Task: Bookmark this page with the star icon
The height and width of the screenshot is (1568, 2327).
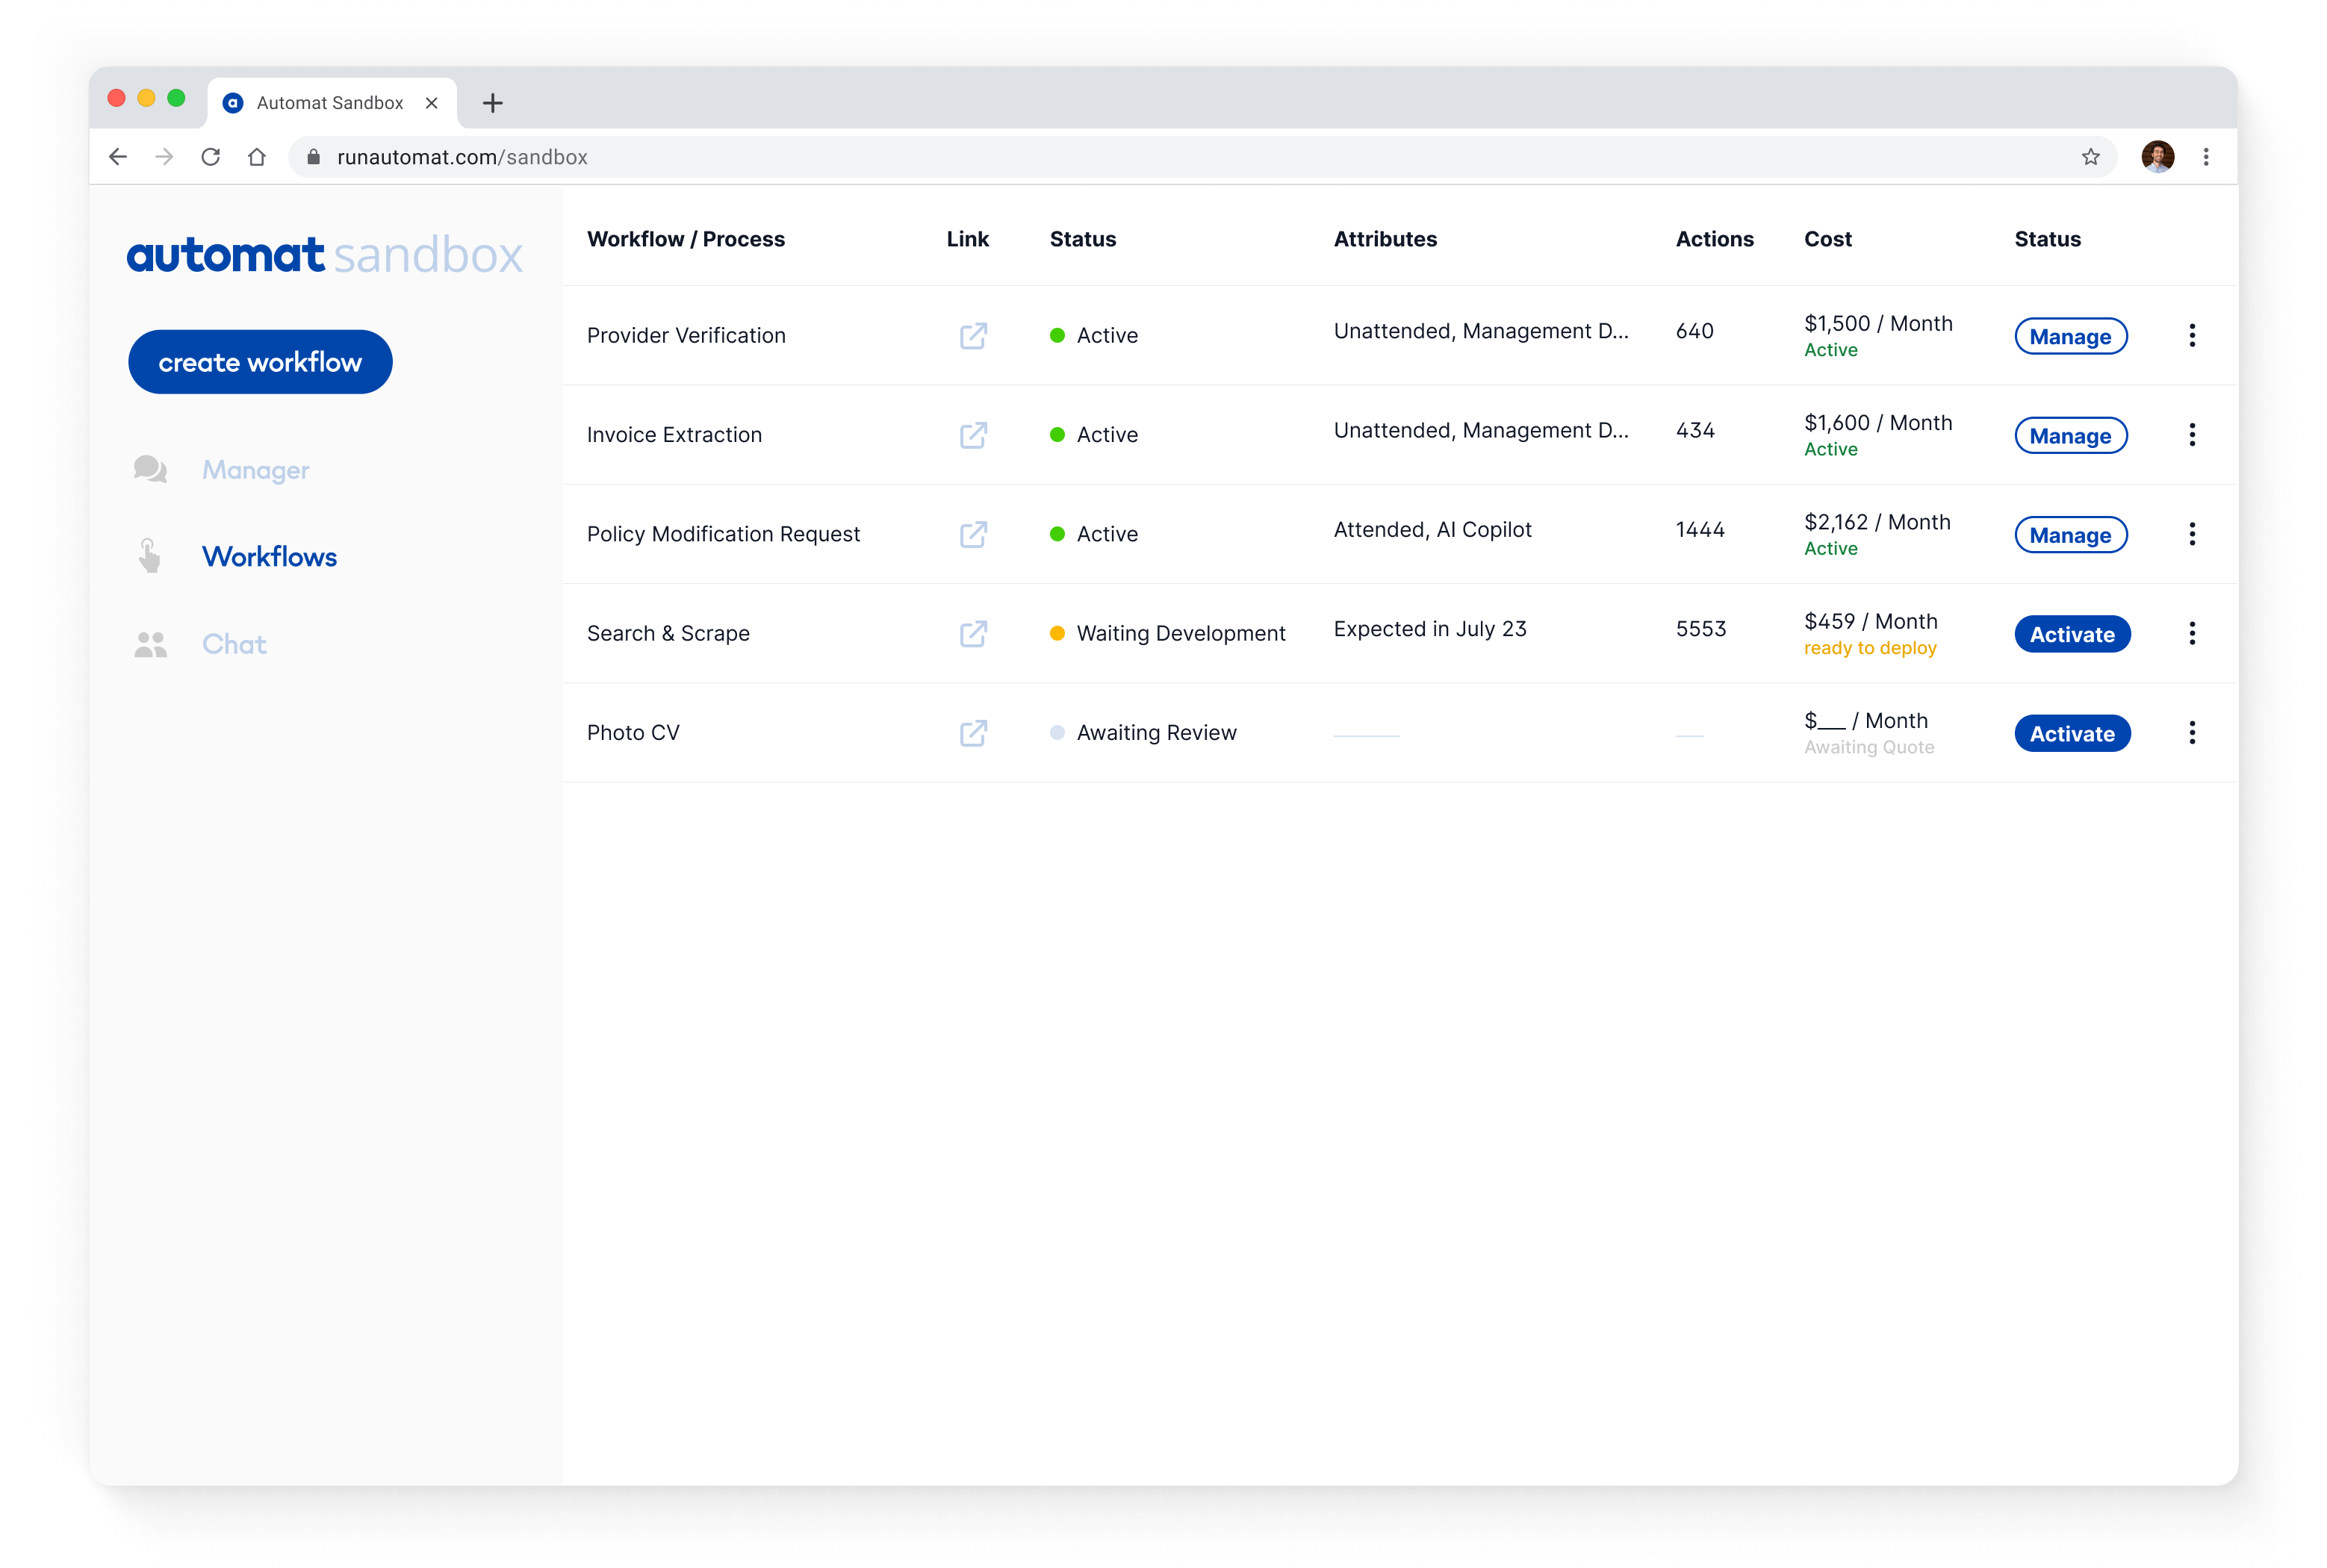Action: [x=2090, y=157]
